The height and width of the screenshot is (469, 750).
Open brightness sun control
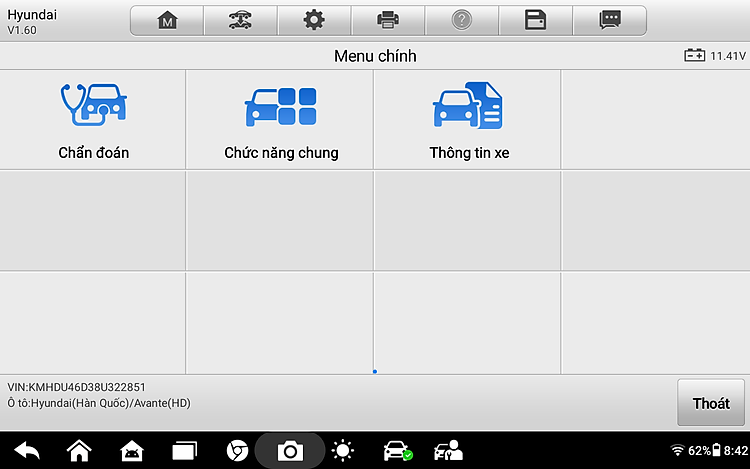[343, 451]
